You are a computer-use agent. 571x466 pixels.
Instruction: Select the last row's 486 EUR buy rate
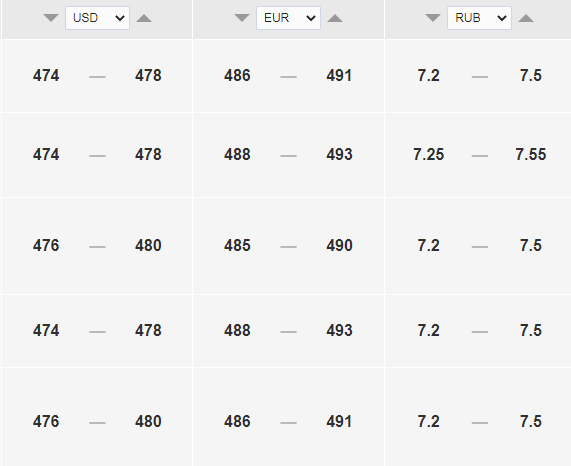pyautogui.click(x=237, y=422)
